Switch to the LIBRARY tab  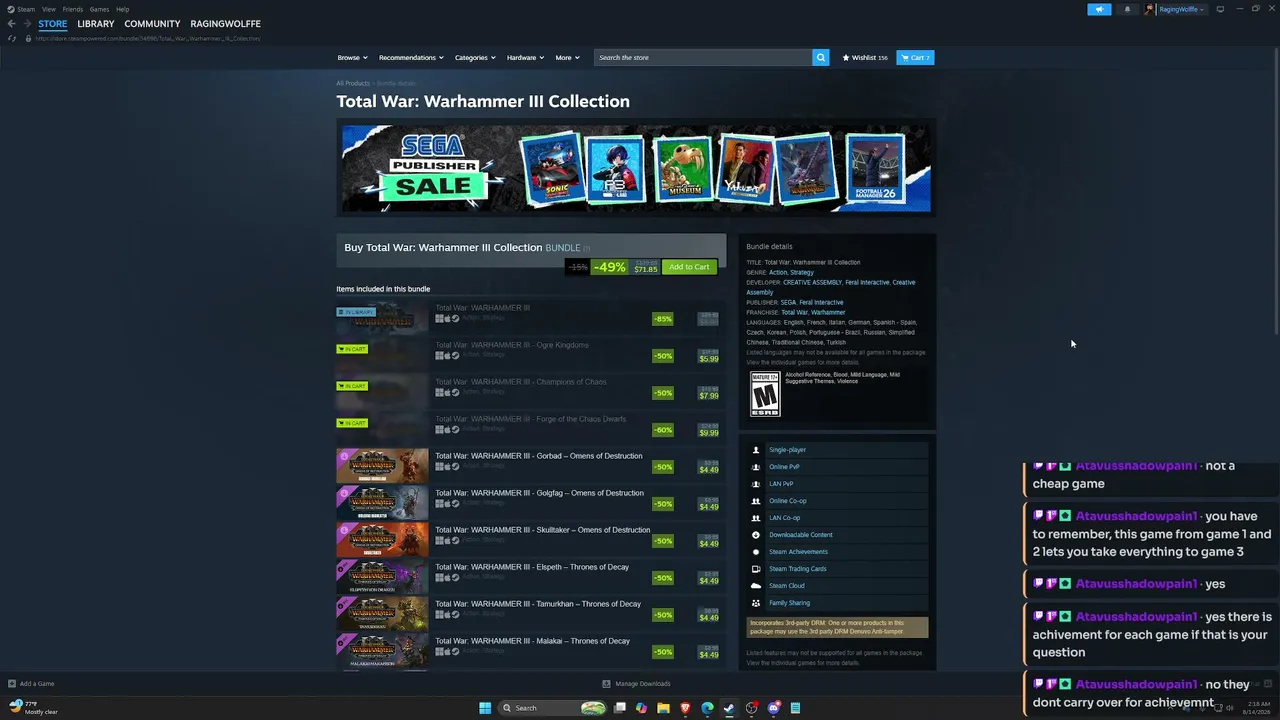click(96, 24)
